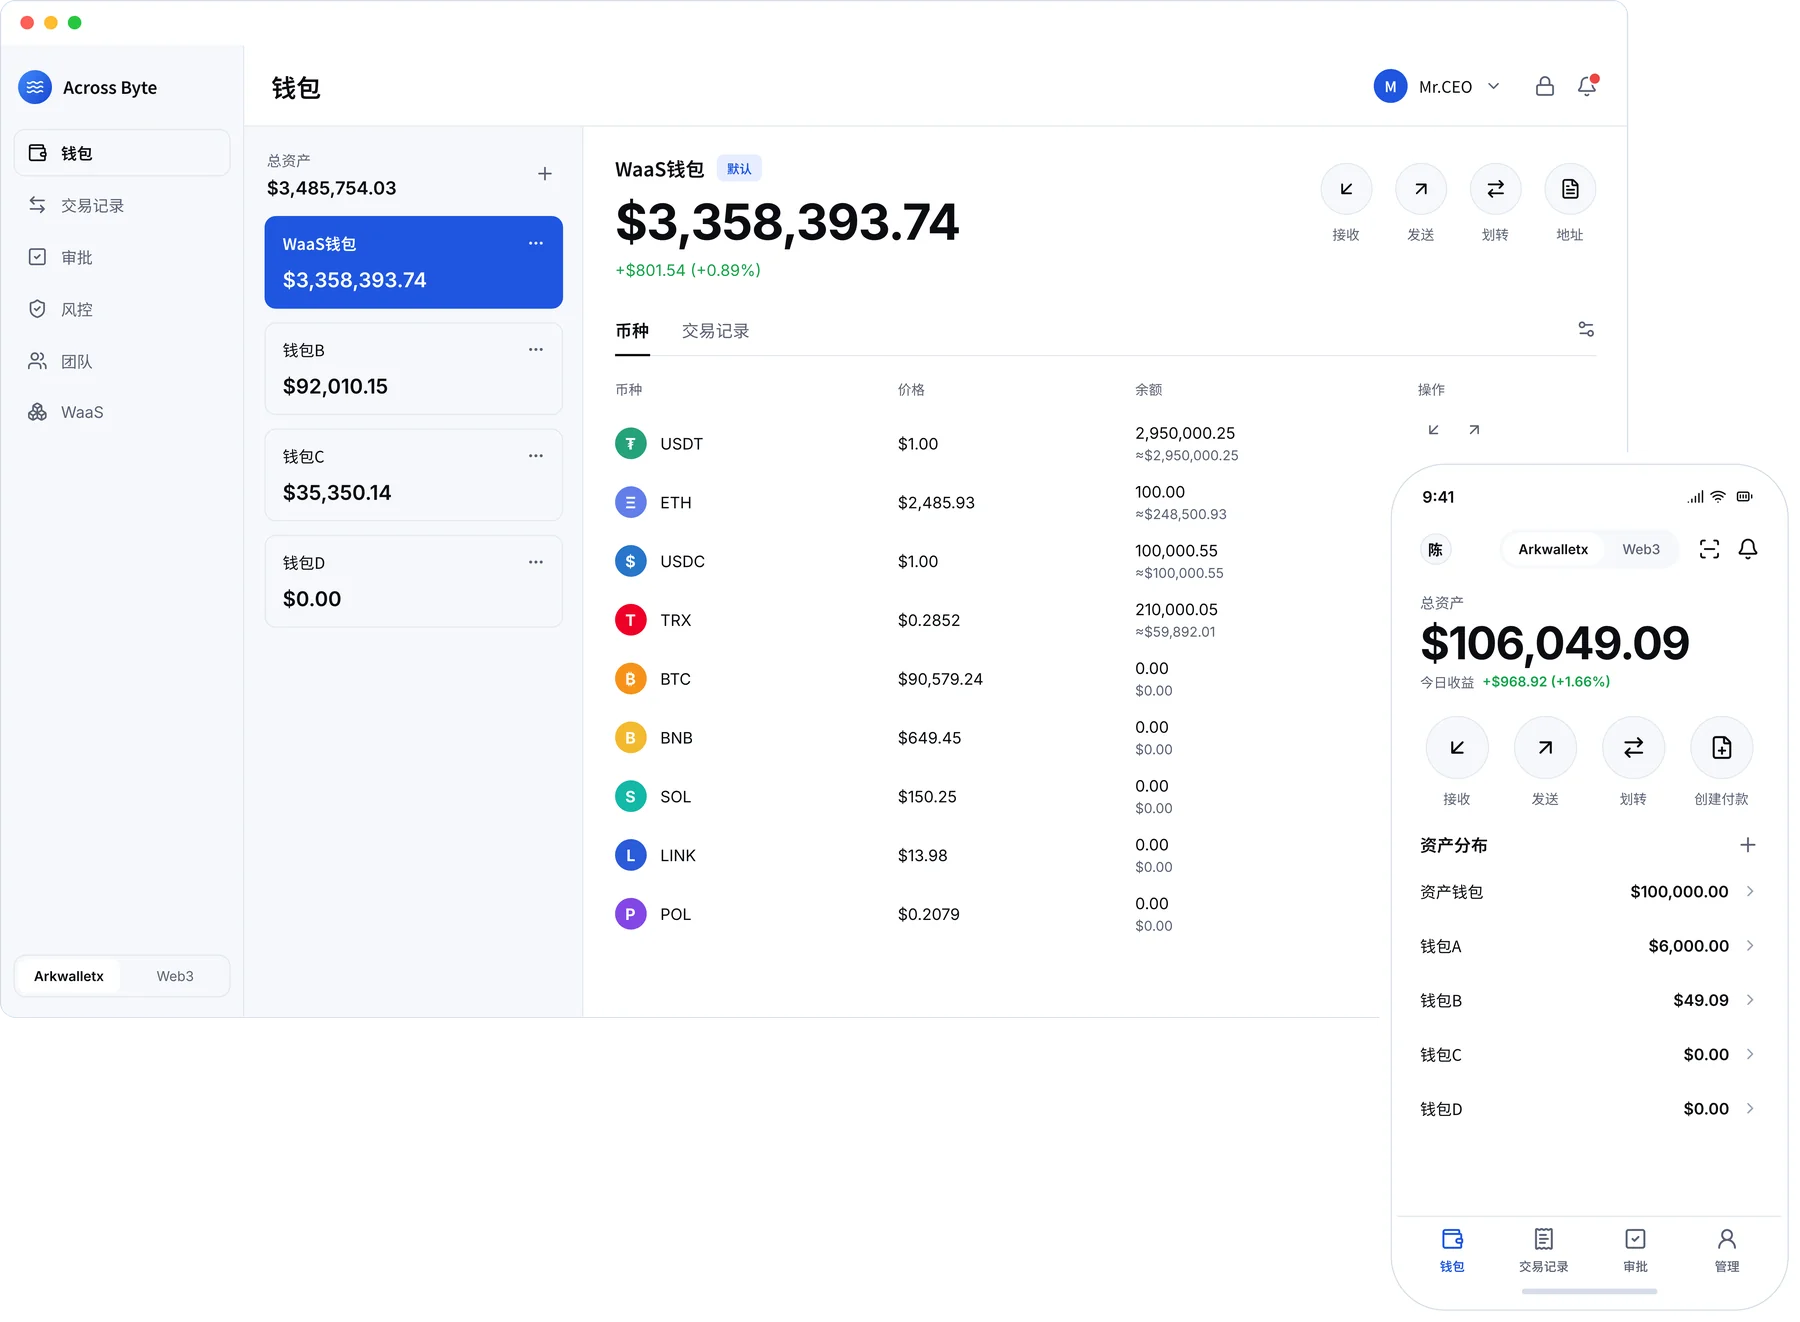Tap the scan QR icon in mobile app

tap(1709, 549)
